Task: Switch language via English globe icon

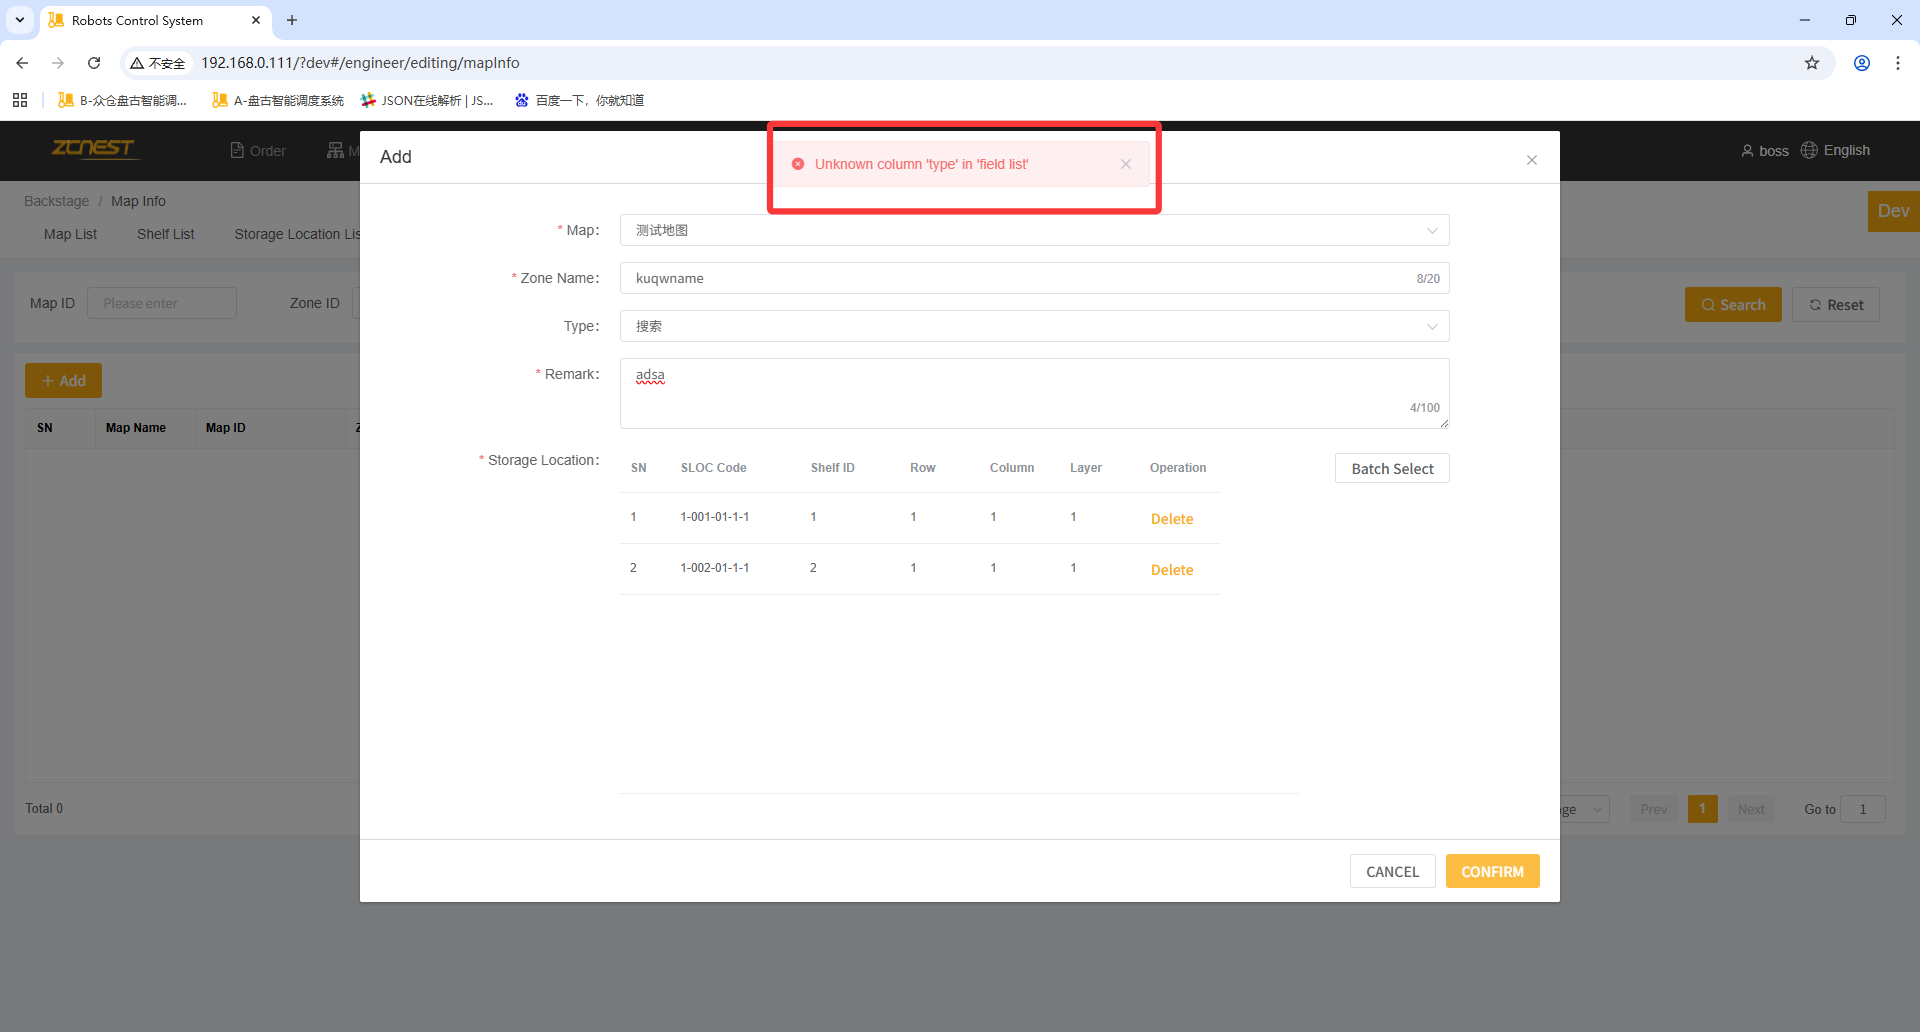Action: pos(1835,150)
